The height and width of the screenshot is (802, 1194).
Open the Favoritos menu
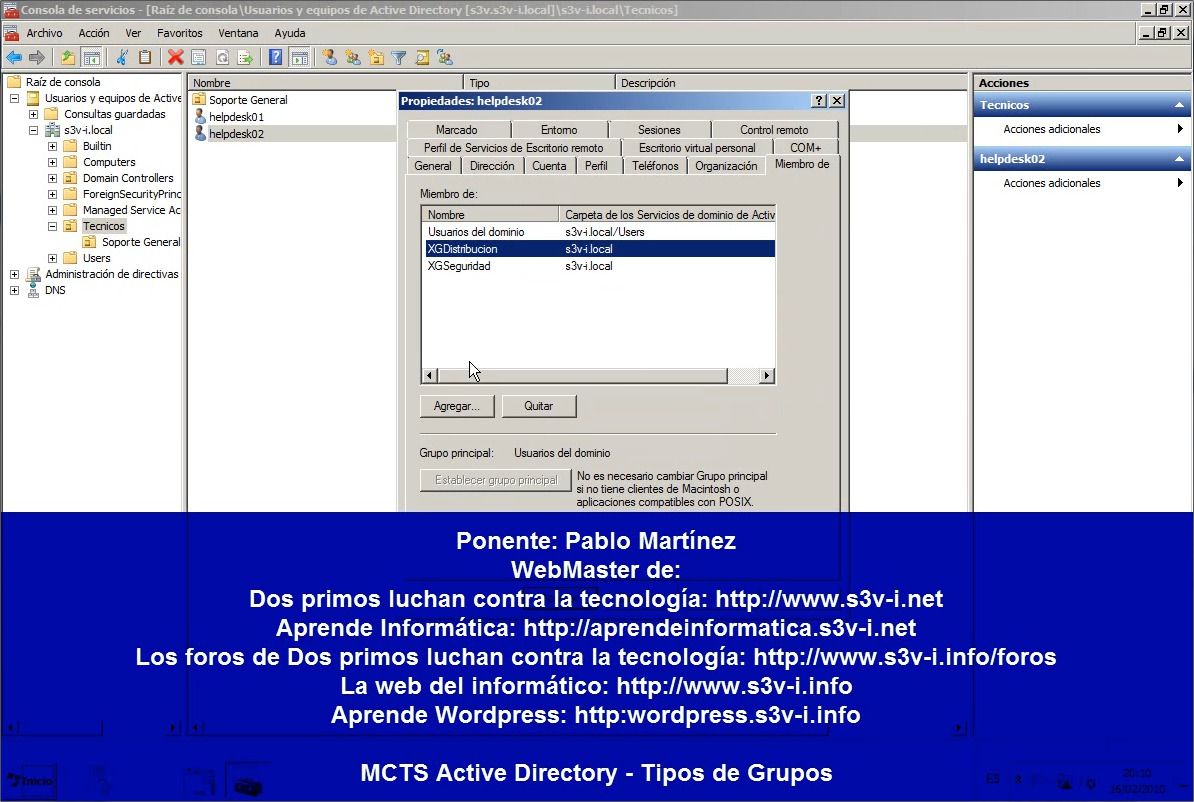179,33
